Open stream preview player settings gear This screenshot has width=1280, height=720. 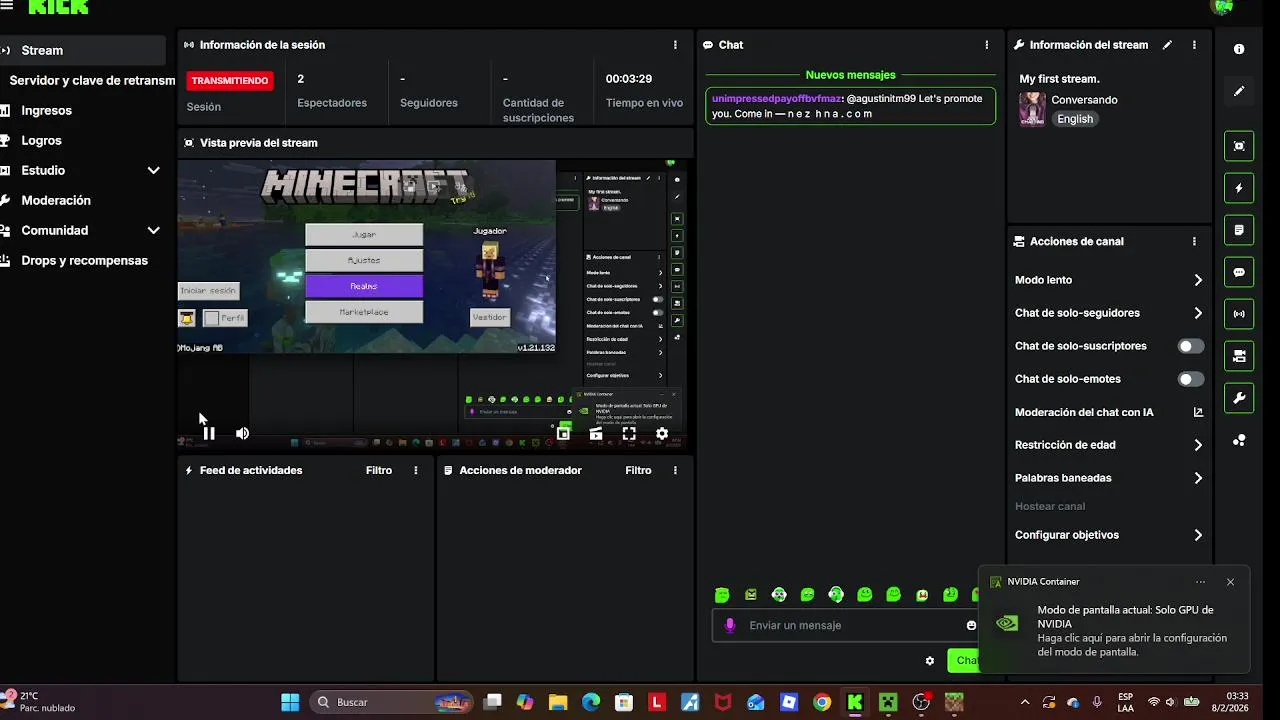[x=662, y=433]
